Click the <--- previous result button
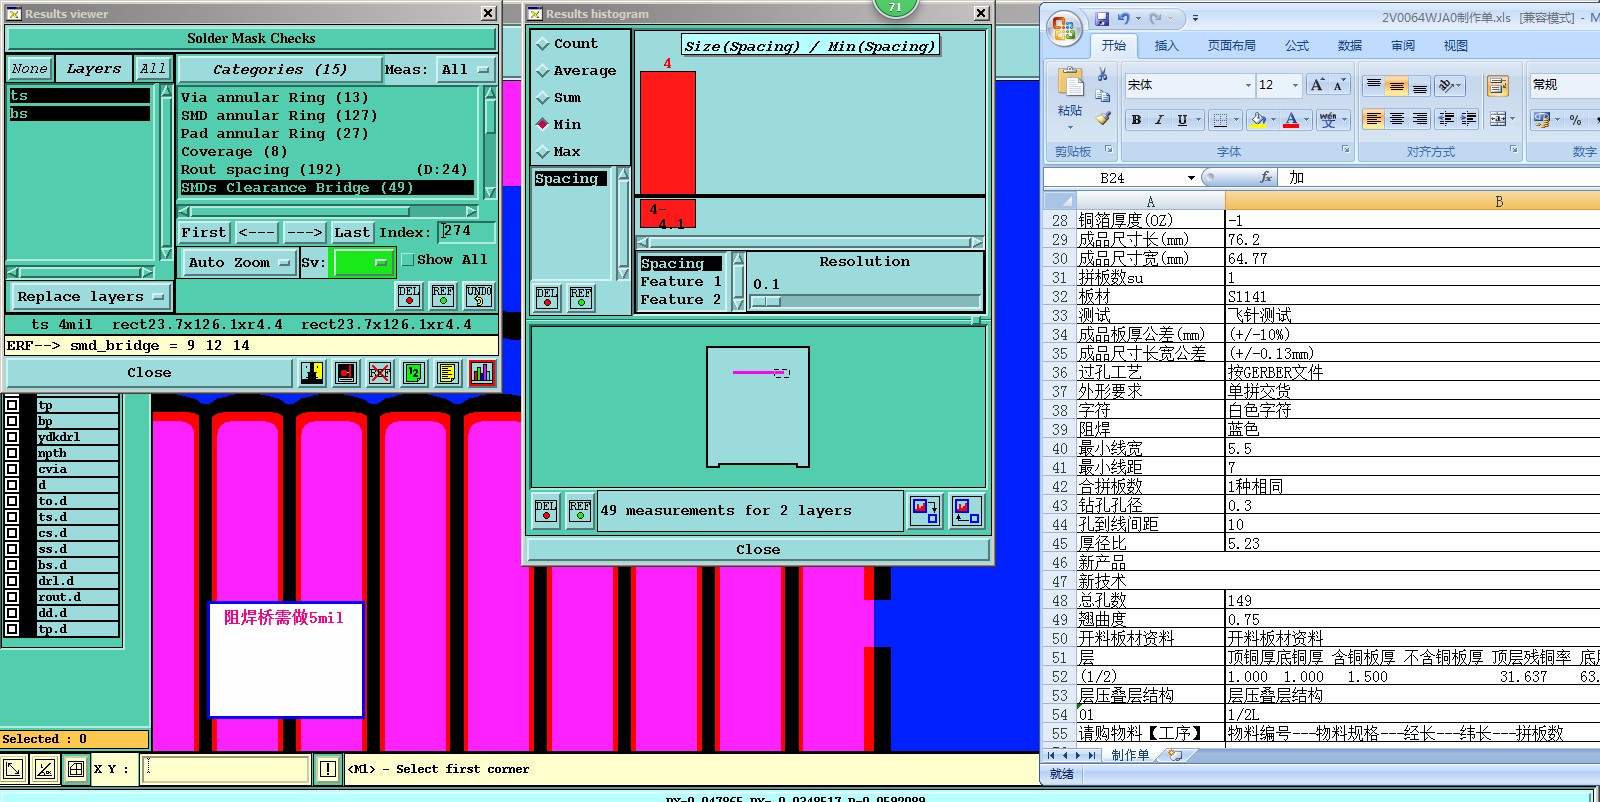This screenshot has width=1600, height=802. click(x=257, y=232)
